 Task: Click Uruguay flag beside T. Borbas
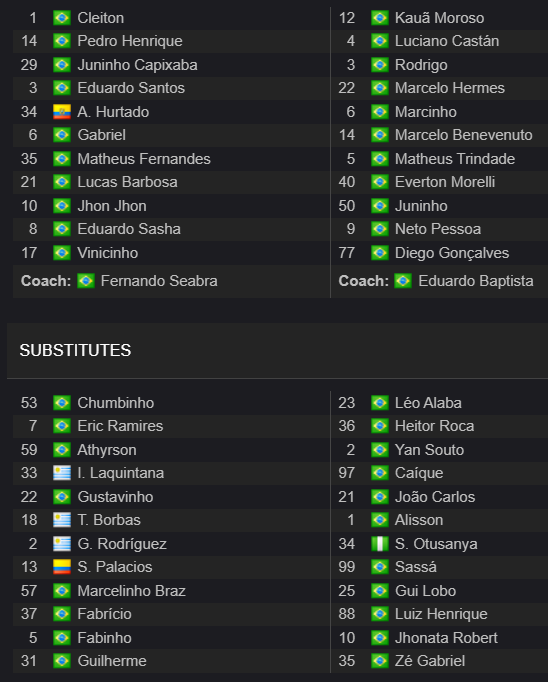click(x=62, y=520)
